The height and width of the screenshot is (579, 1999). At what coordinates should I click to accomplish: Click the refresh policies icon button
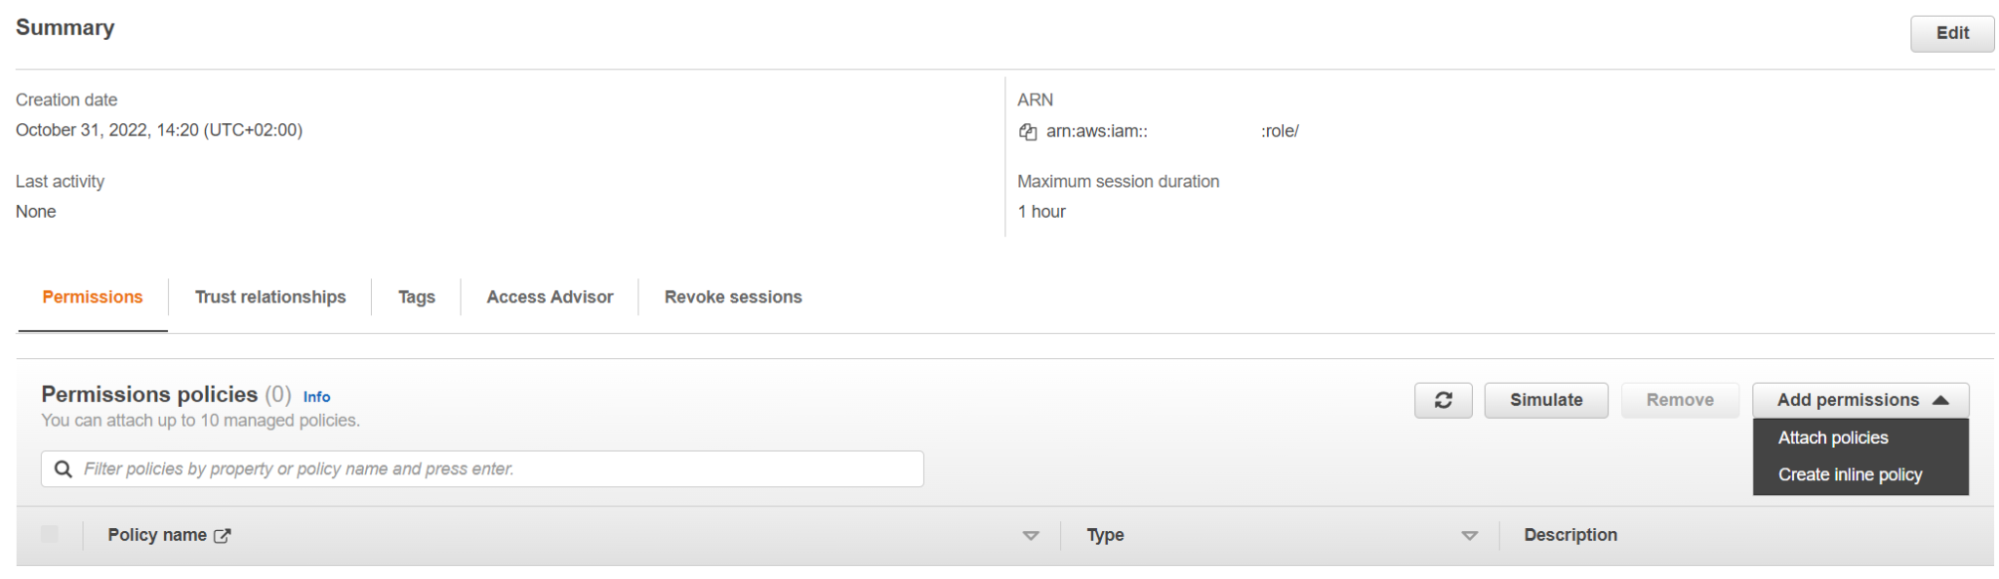pyautogui.click(x=1442, y=400)
